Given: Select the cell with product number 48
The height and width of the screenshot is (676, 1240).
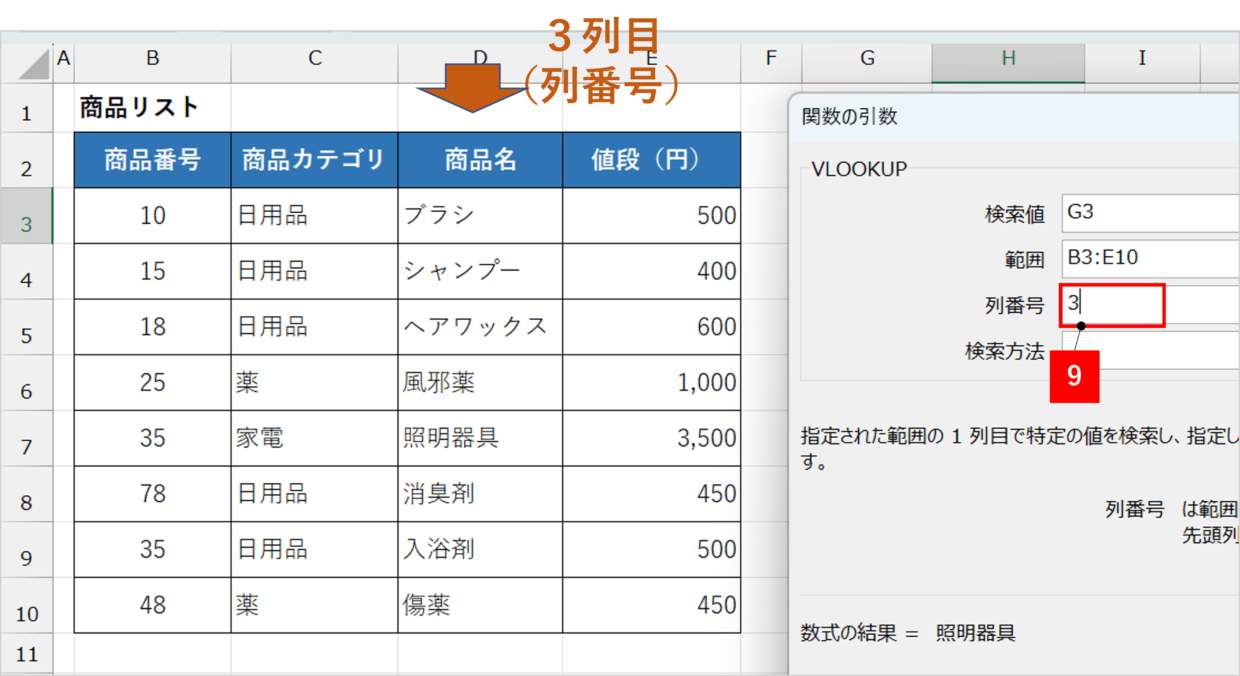Looking at the screenshot, I should click(x=152, y=605).
